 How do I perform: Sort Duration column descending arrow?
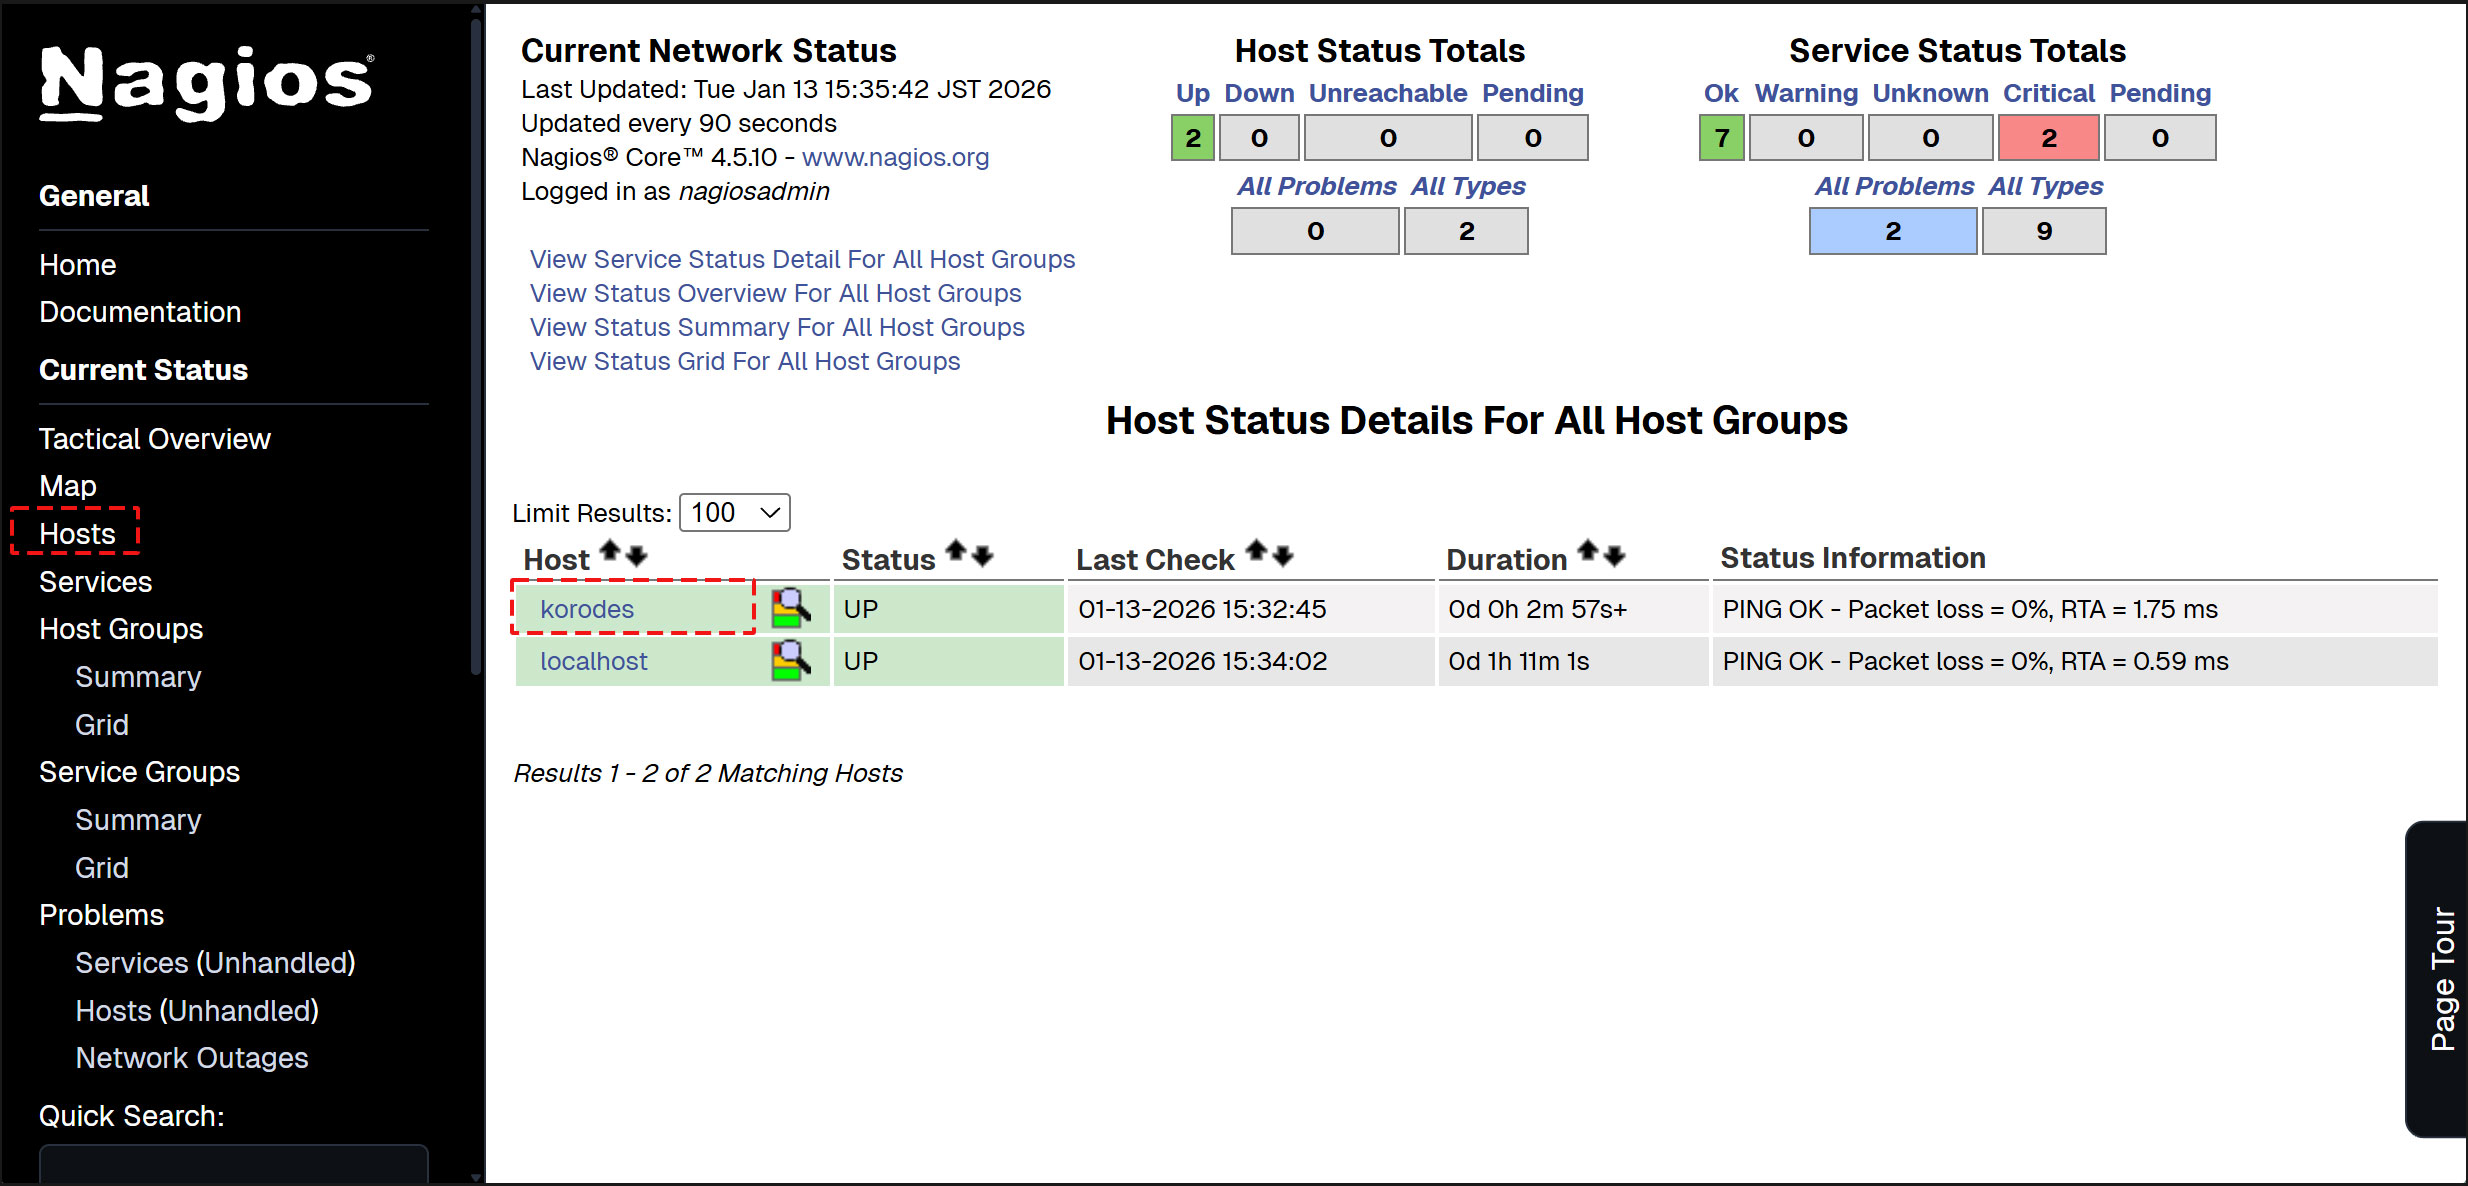(x=1614, y=556)
